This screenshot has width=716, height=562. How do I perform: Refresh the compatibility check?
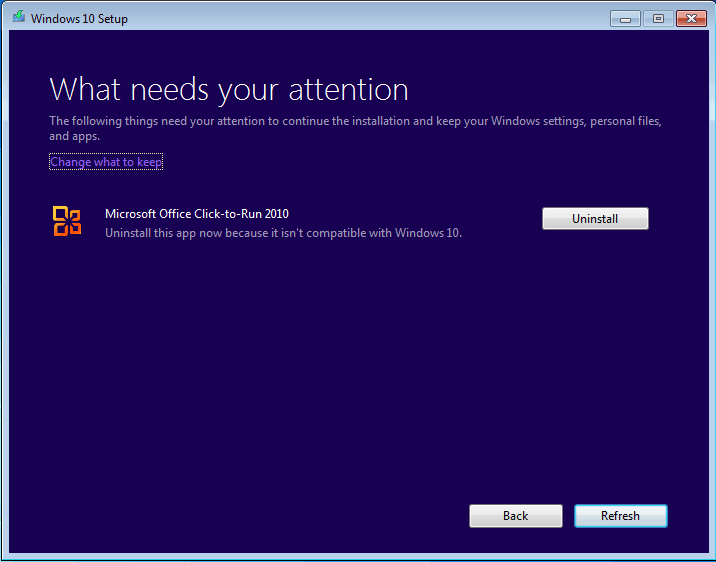click(x=621, y=516)
